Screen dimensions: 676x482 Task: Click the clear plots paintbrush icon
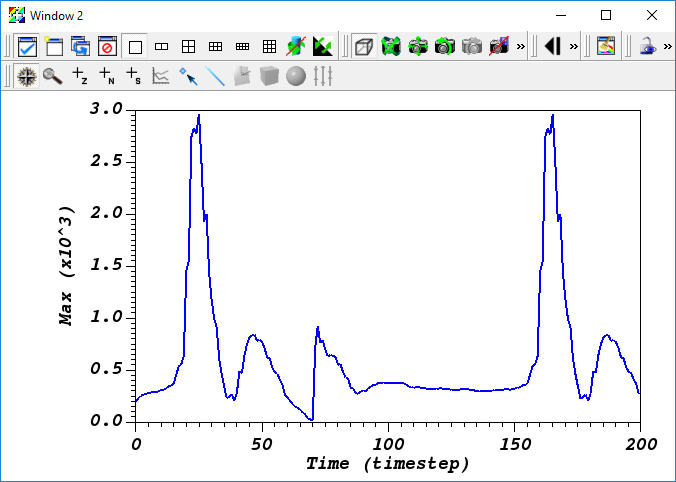[606, 46]
